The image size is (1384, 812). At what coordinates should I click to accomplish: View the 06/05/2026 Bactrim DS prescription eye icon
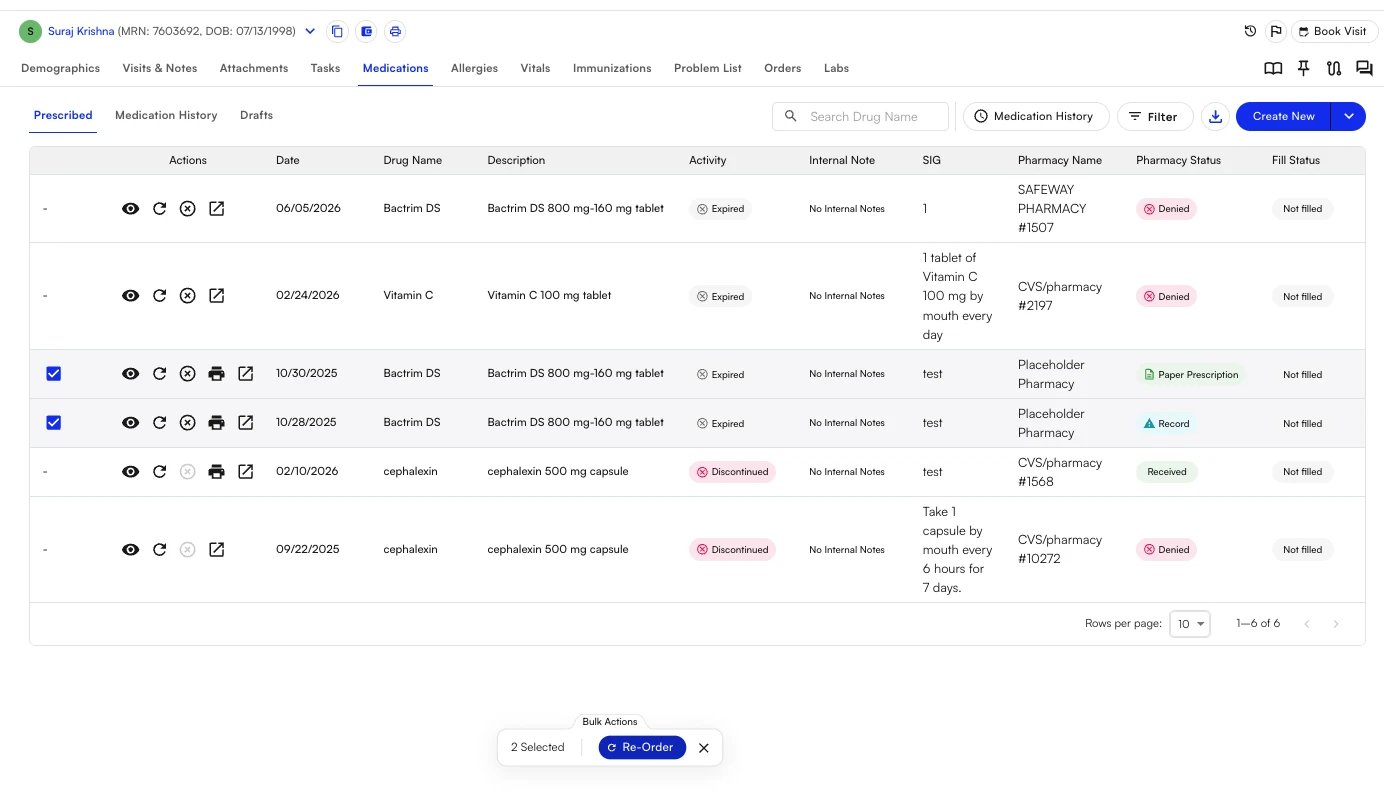[x=130, y=209]
